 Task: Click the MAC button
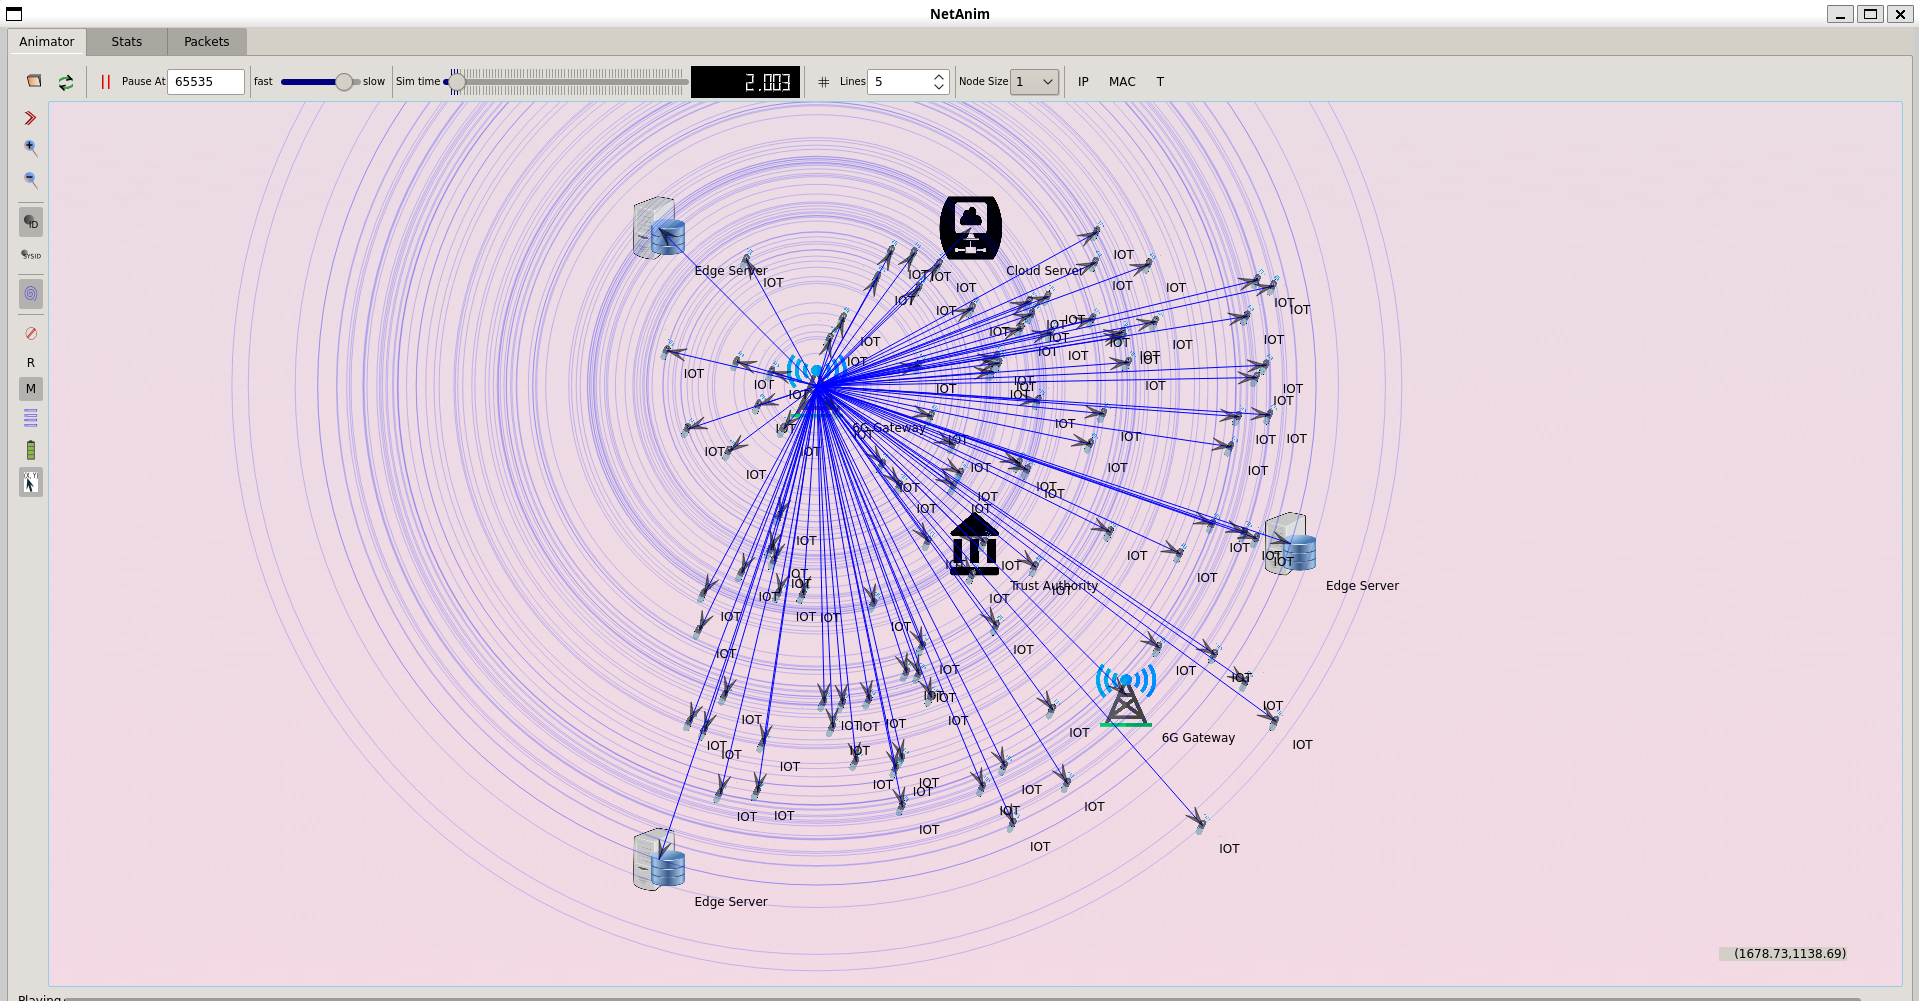1121,82
